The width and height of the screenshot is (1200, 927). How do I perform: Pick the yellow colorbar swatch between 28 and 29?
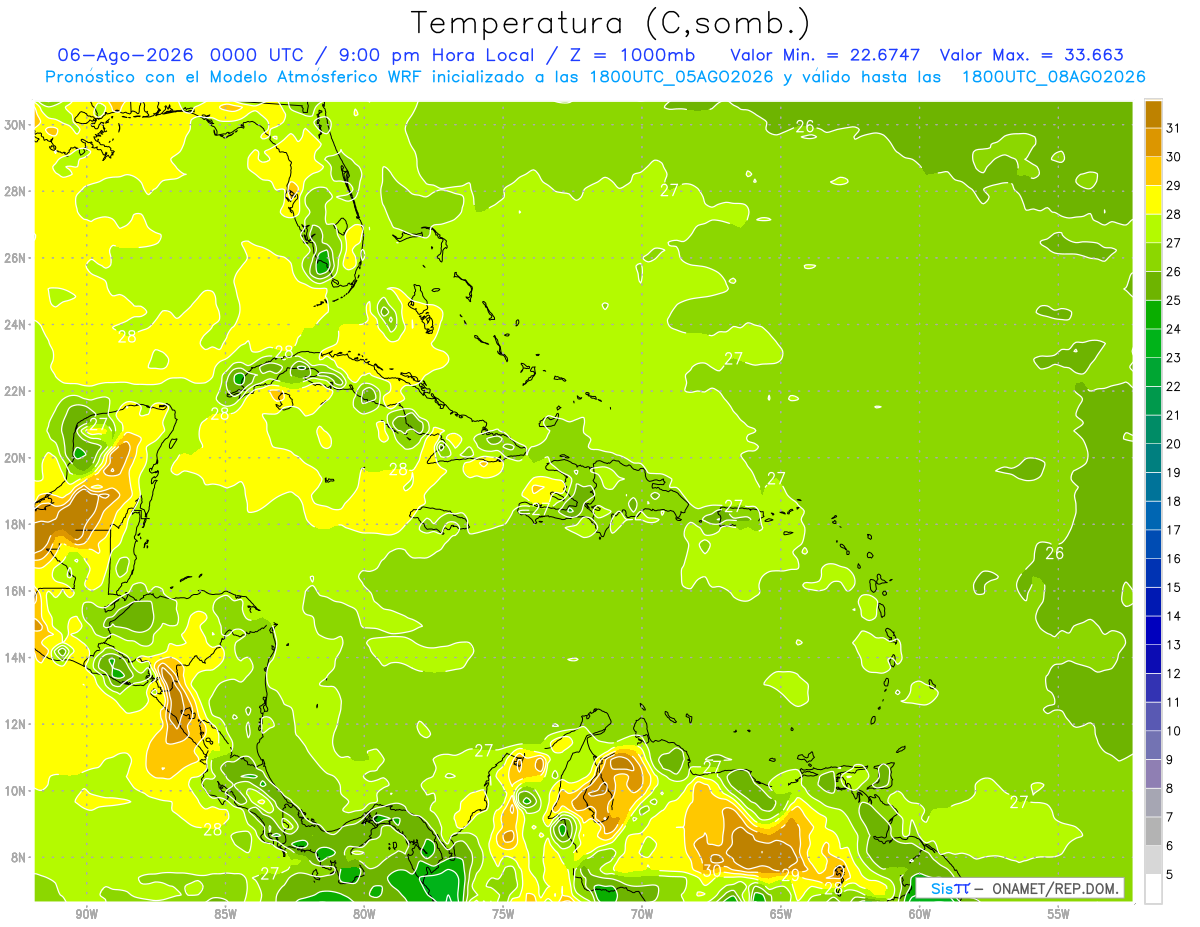tap(1153, 199)
